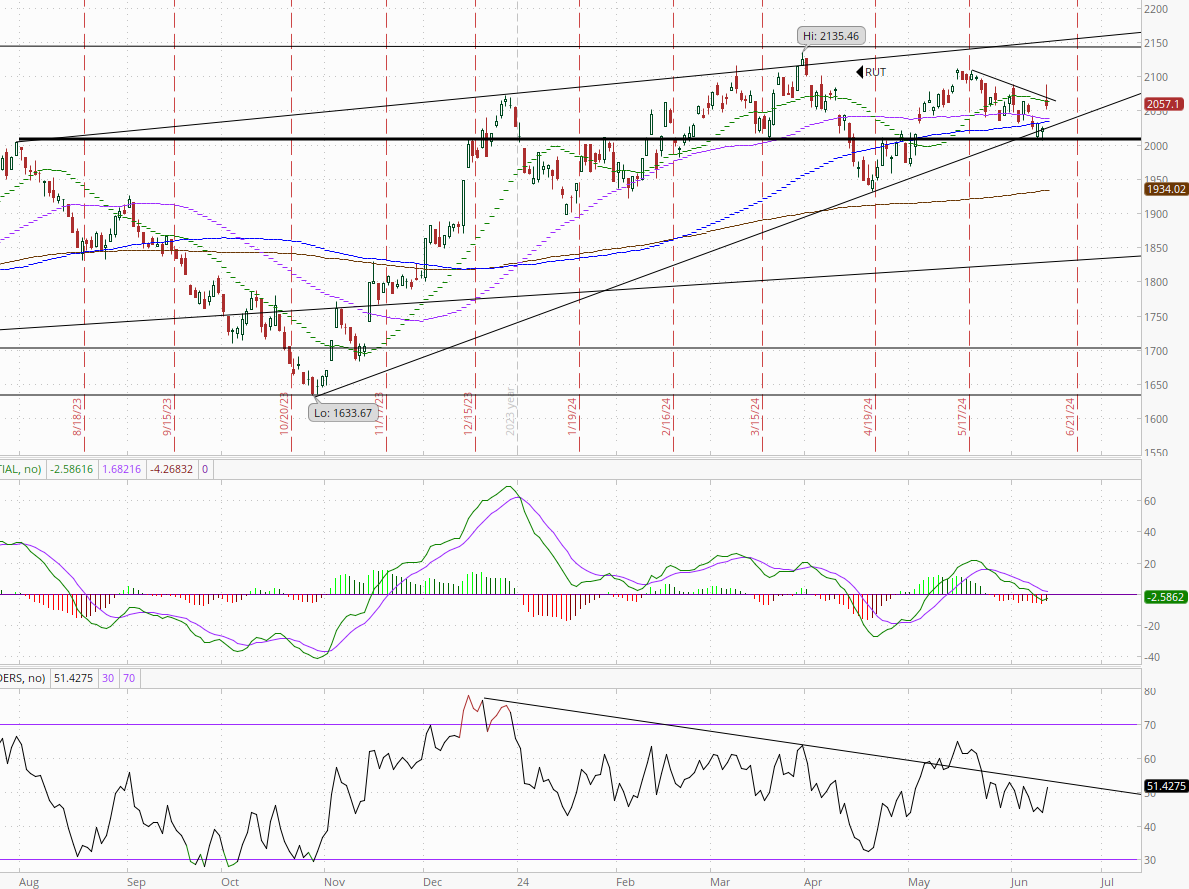Click the red 2057.1 last price tag
1189x889 pixels.
click(1164, 104)
